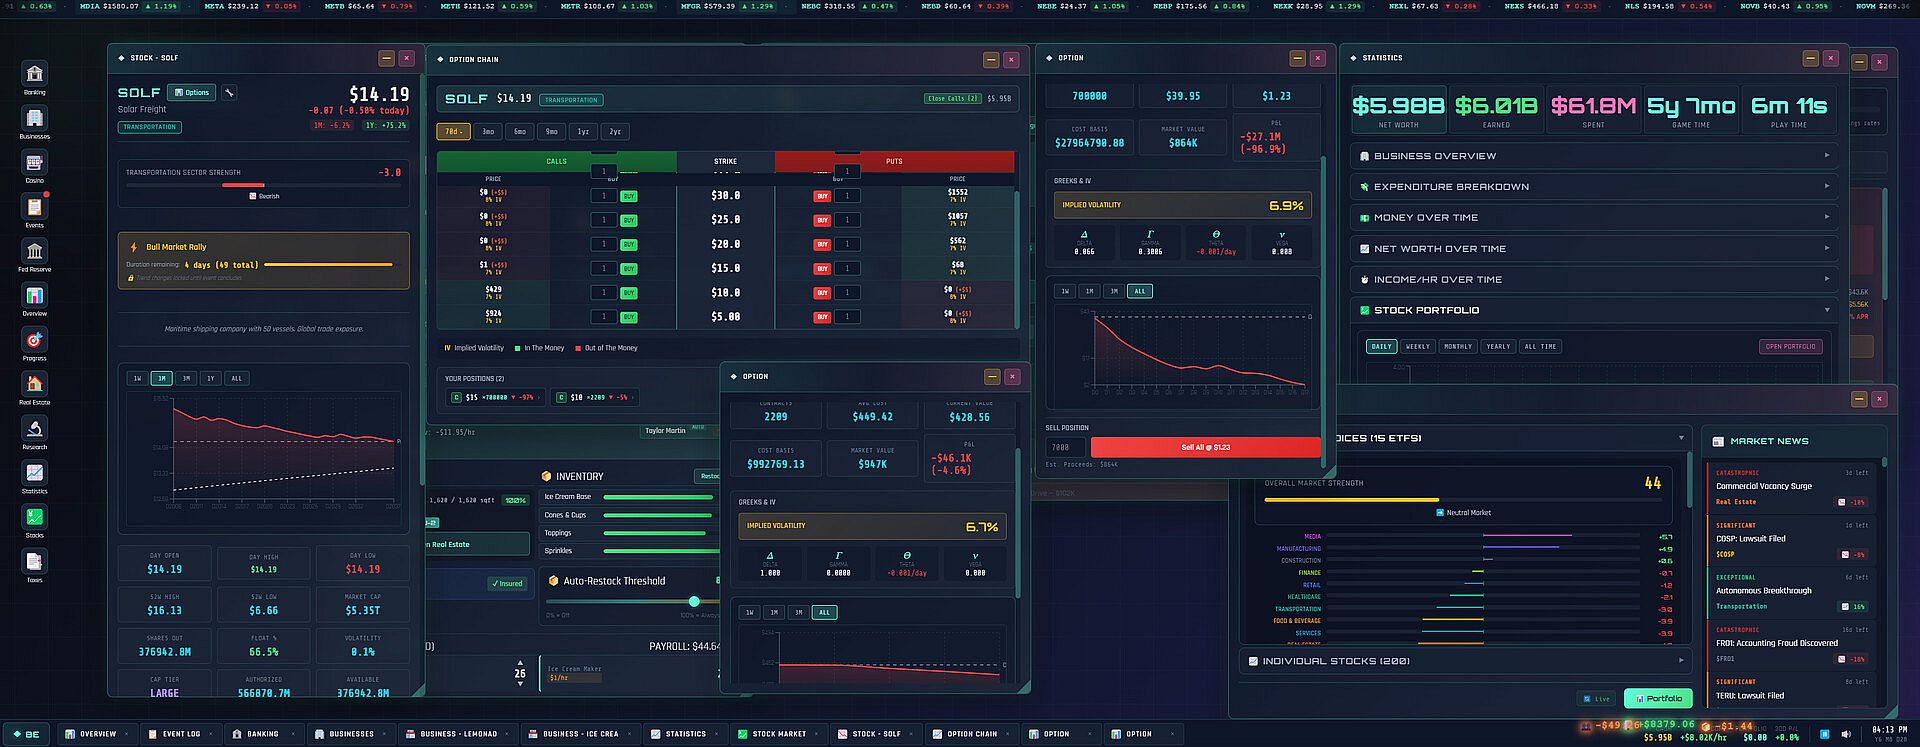
Task: Open the $15 call position chip
Action: point(497,397)
